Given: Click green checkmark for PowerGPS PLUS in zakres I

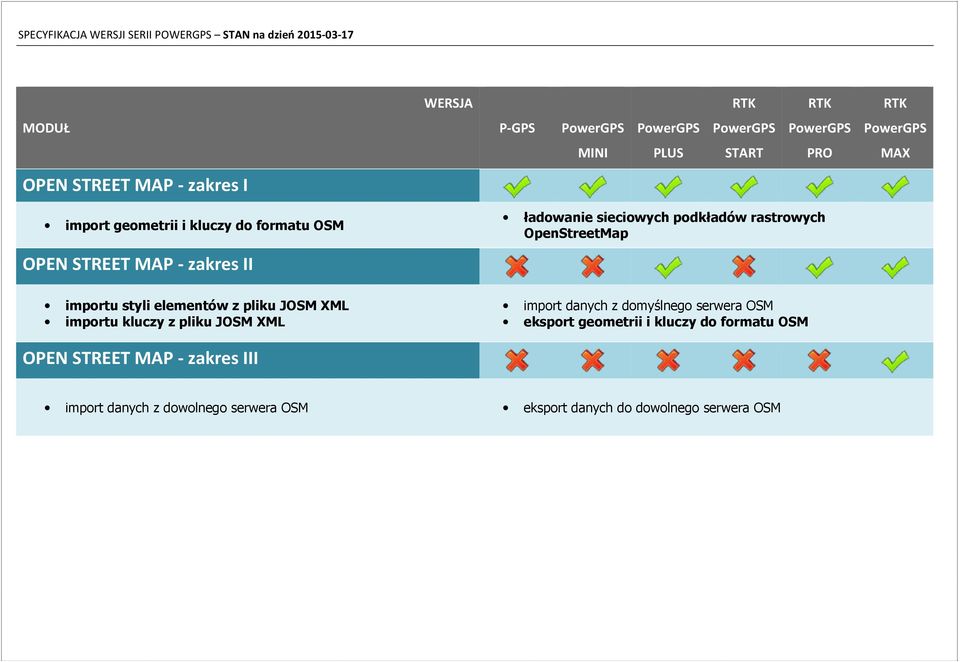Looking at the screenshot, I should point(668,186).
